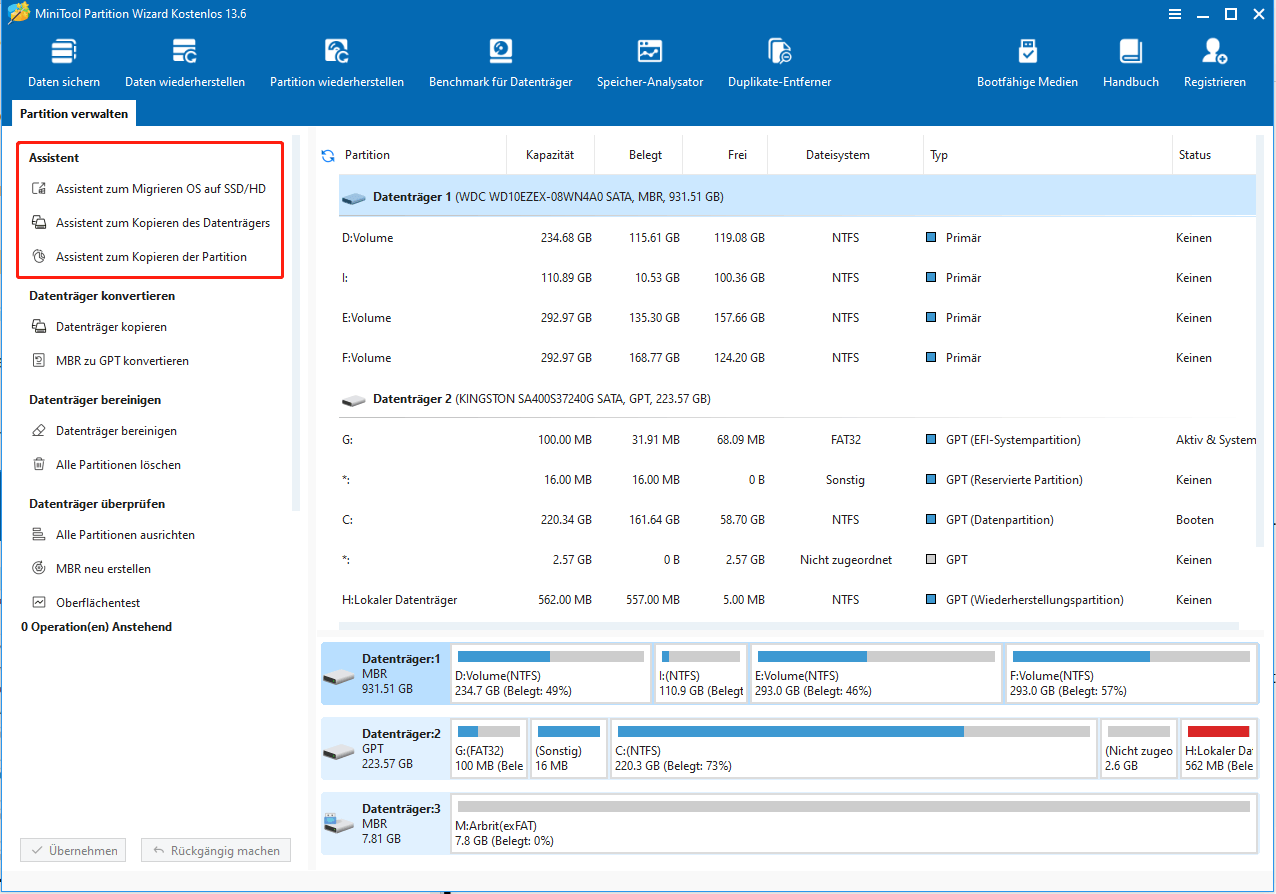The width and height of the screenshot is (1276, 894).
Task: Select H:Lokaler Datenträger row
Action: pyautogui.click(x=797, y=600)
